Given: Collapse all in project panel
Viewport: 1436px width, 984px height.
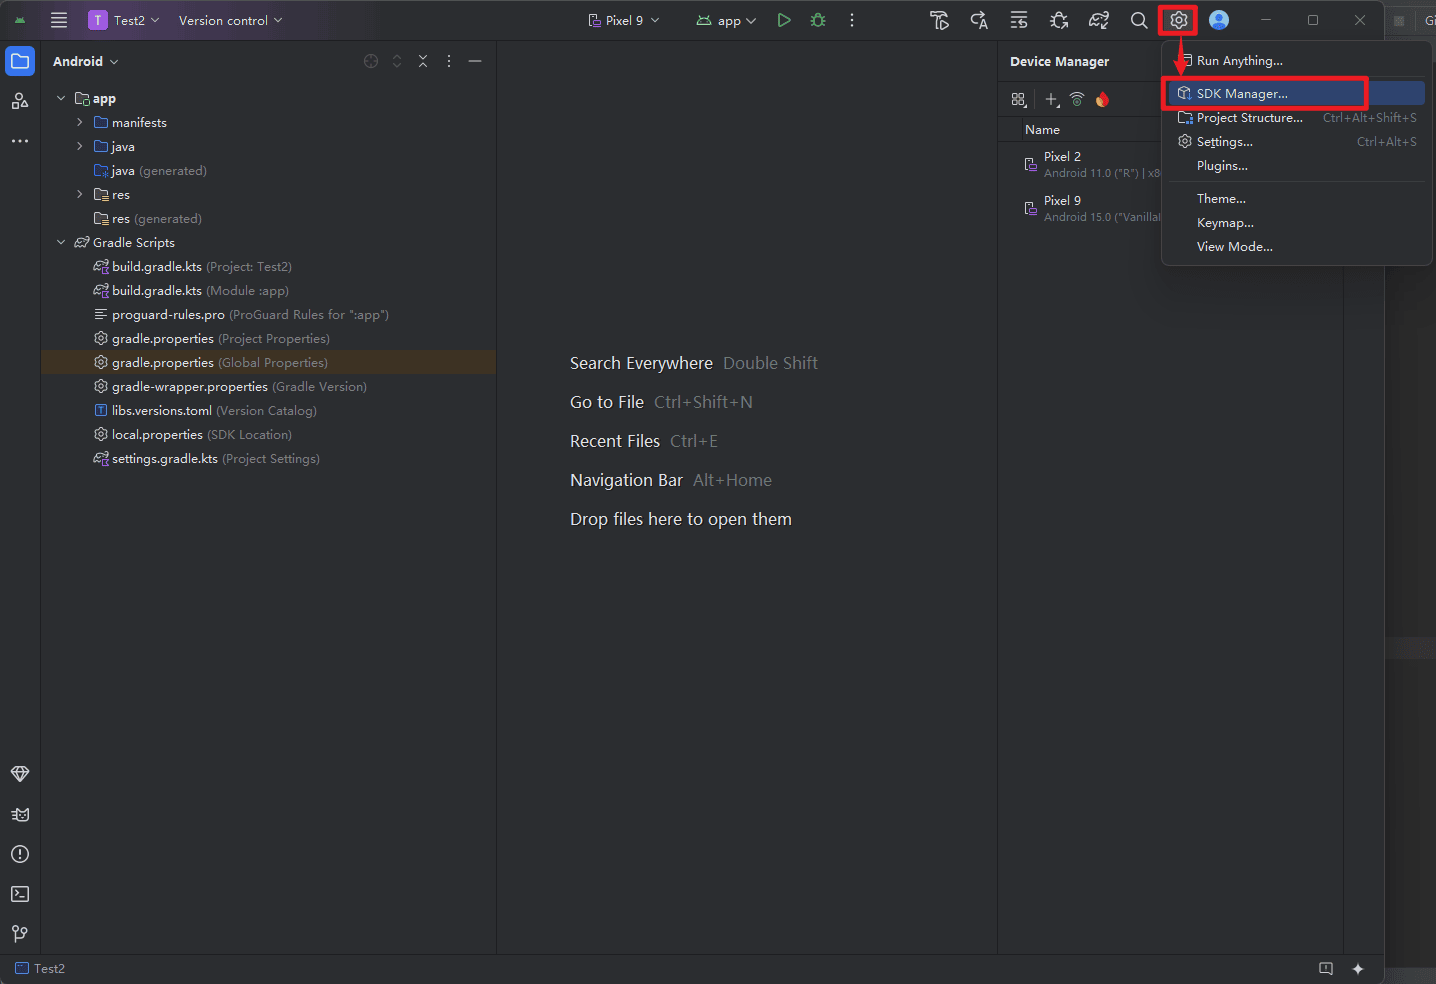Looking at the screenshot, I should click(x=423, y=61).
